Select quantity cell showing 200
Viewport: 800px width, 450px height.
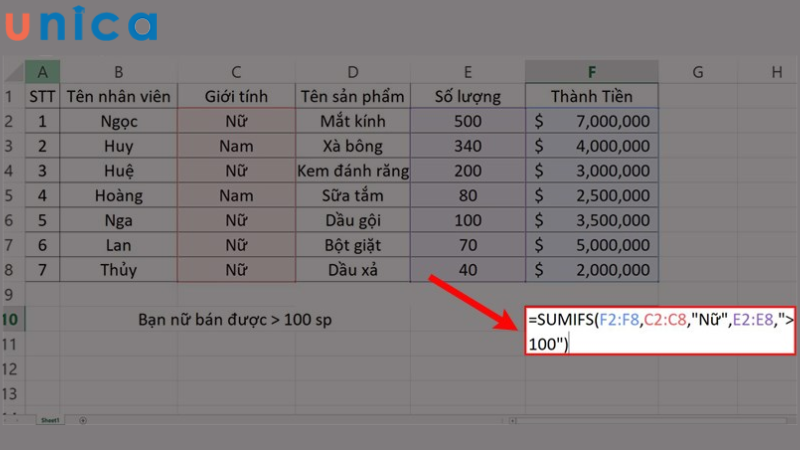click(468, 170)
